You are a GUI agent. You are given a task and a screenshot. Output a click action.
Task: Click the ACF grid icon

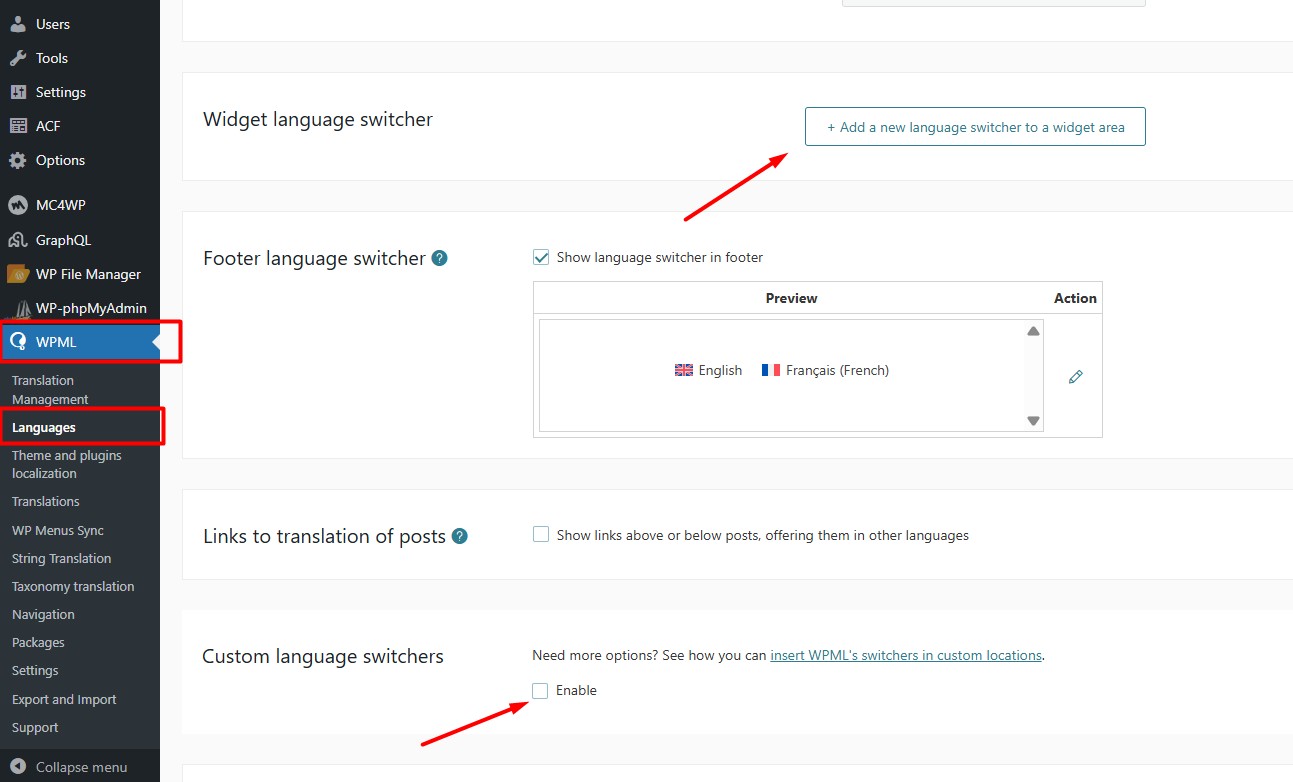tap(18, 126)
